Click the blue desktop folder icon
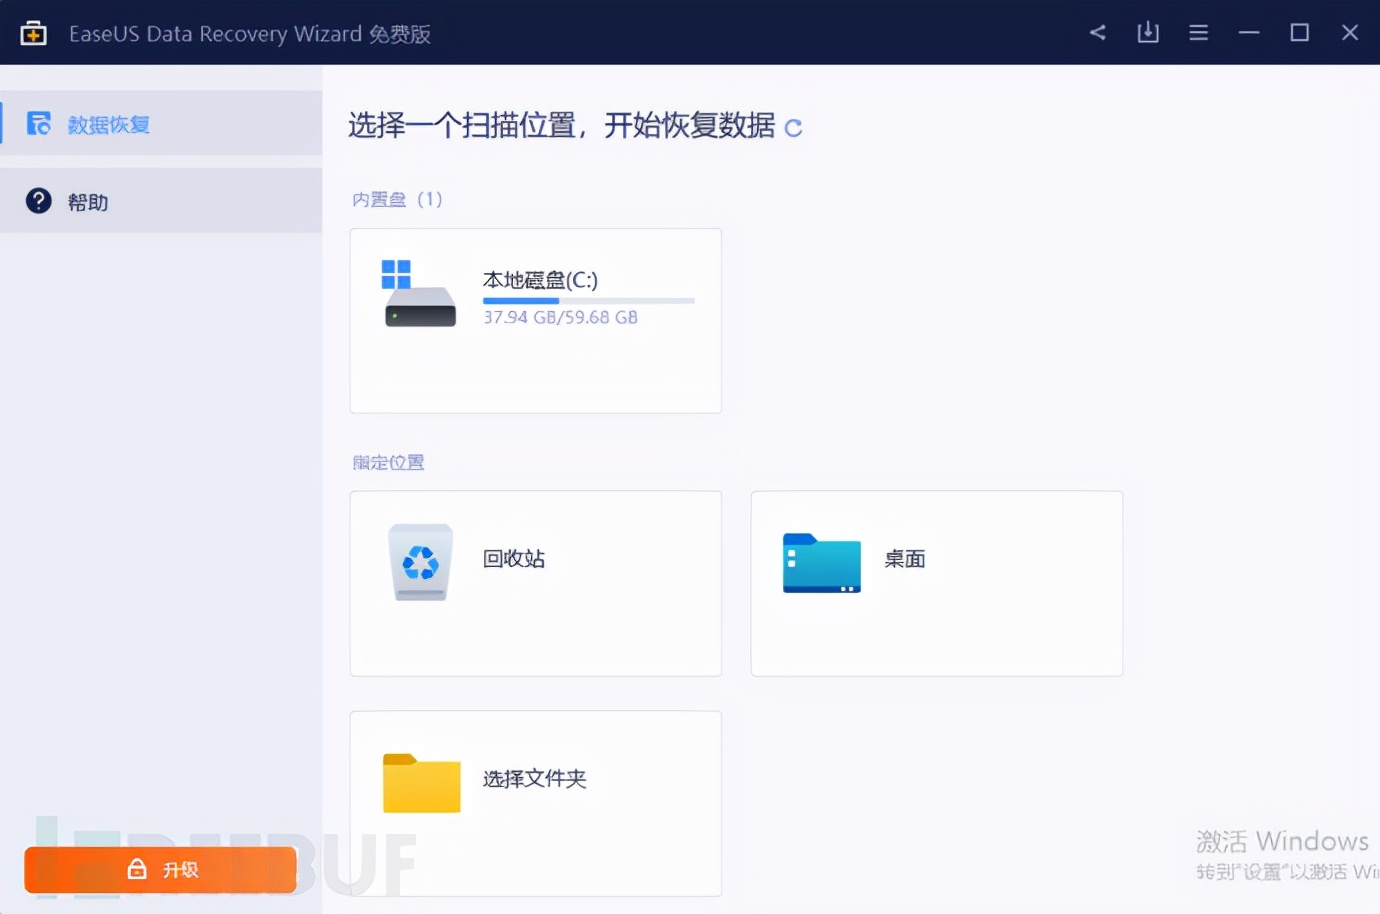Viewport: 1380px width, 914px height. (x=820, y=563)
